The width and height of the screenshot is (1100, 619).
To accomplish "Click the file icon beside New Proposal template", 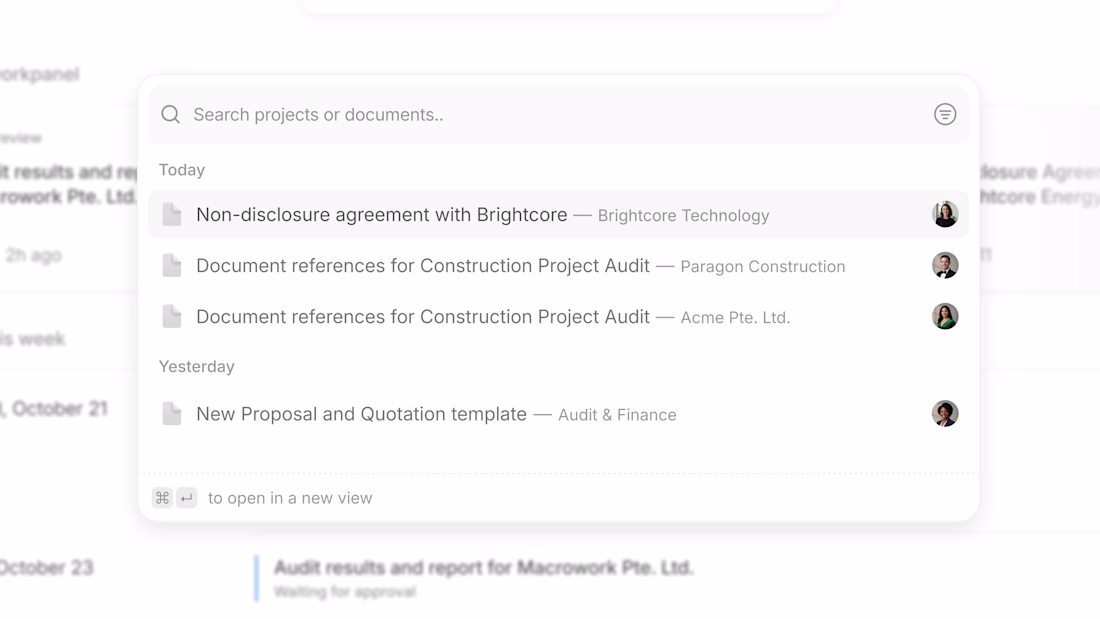I will tap(172, 414).
